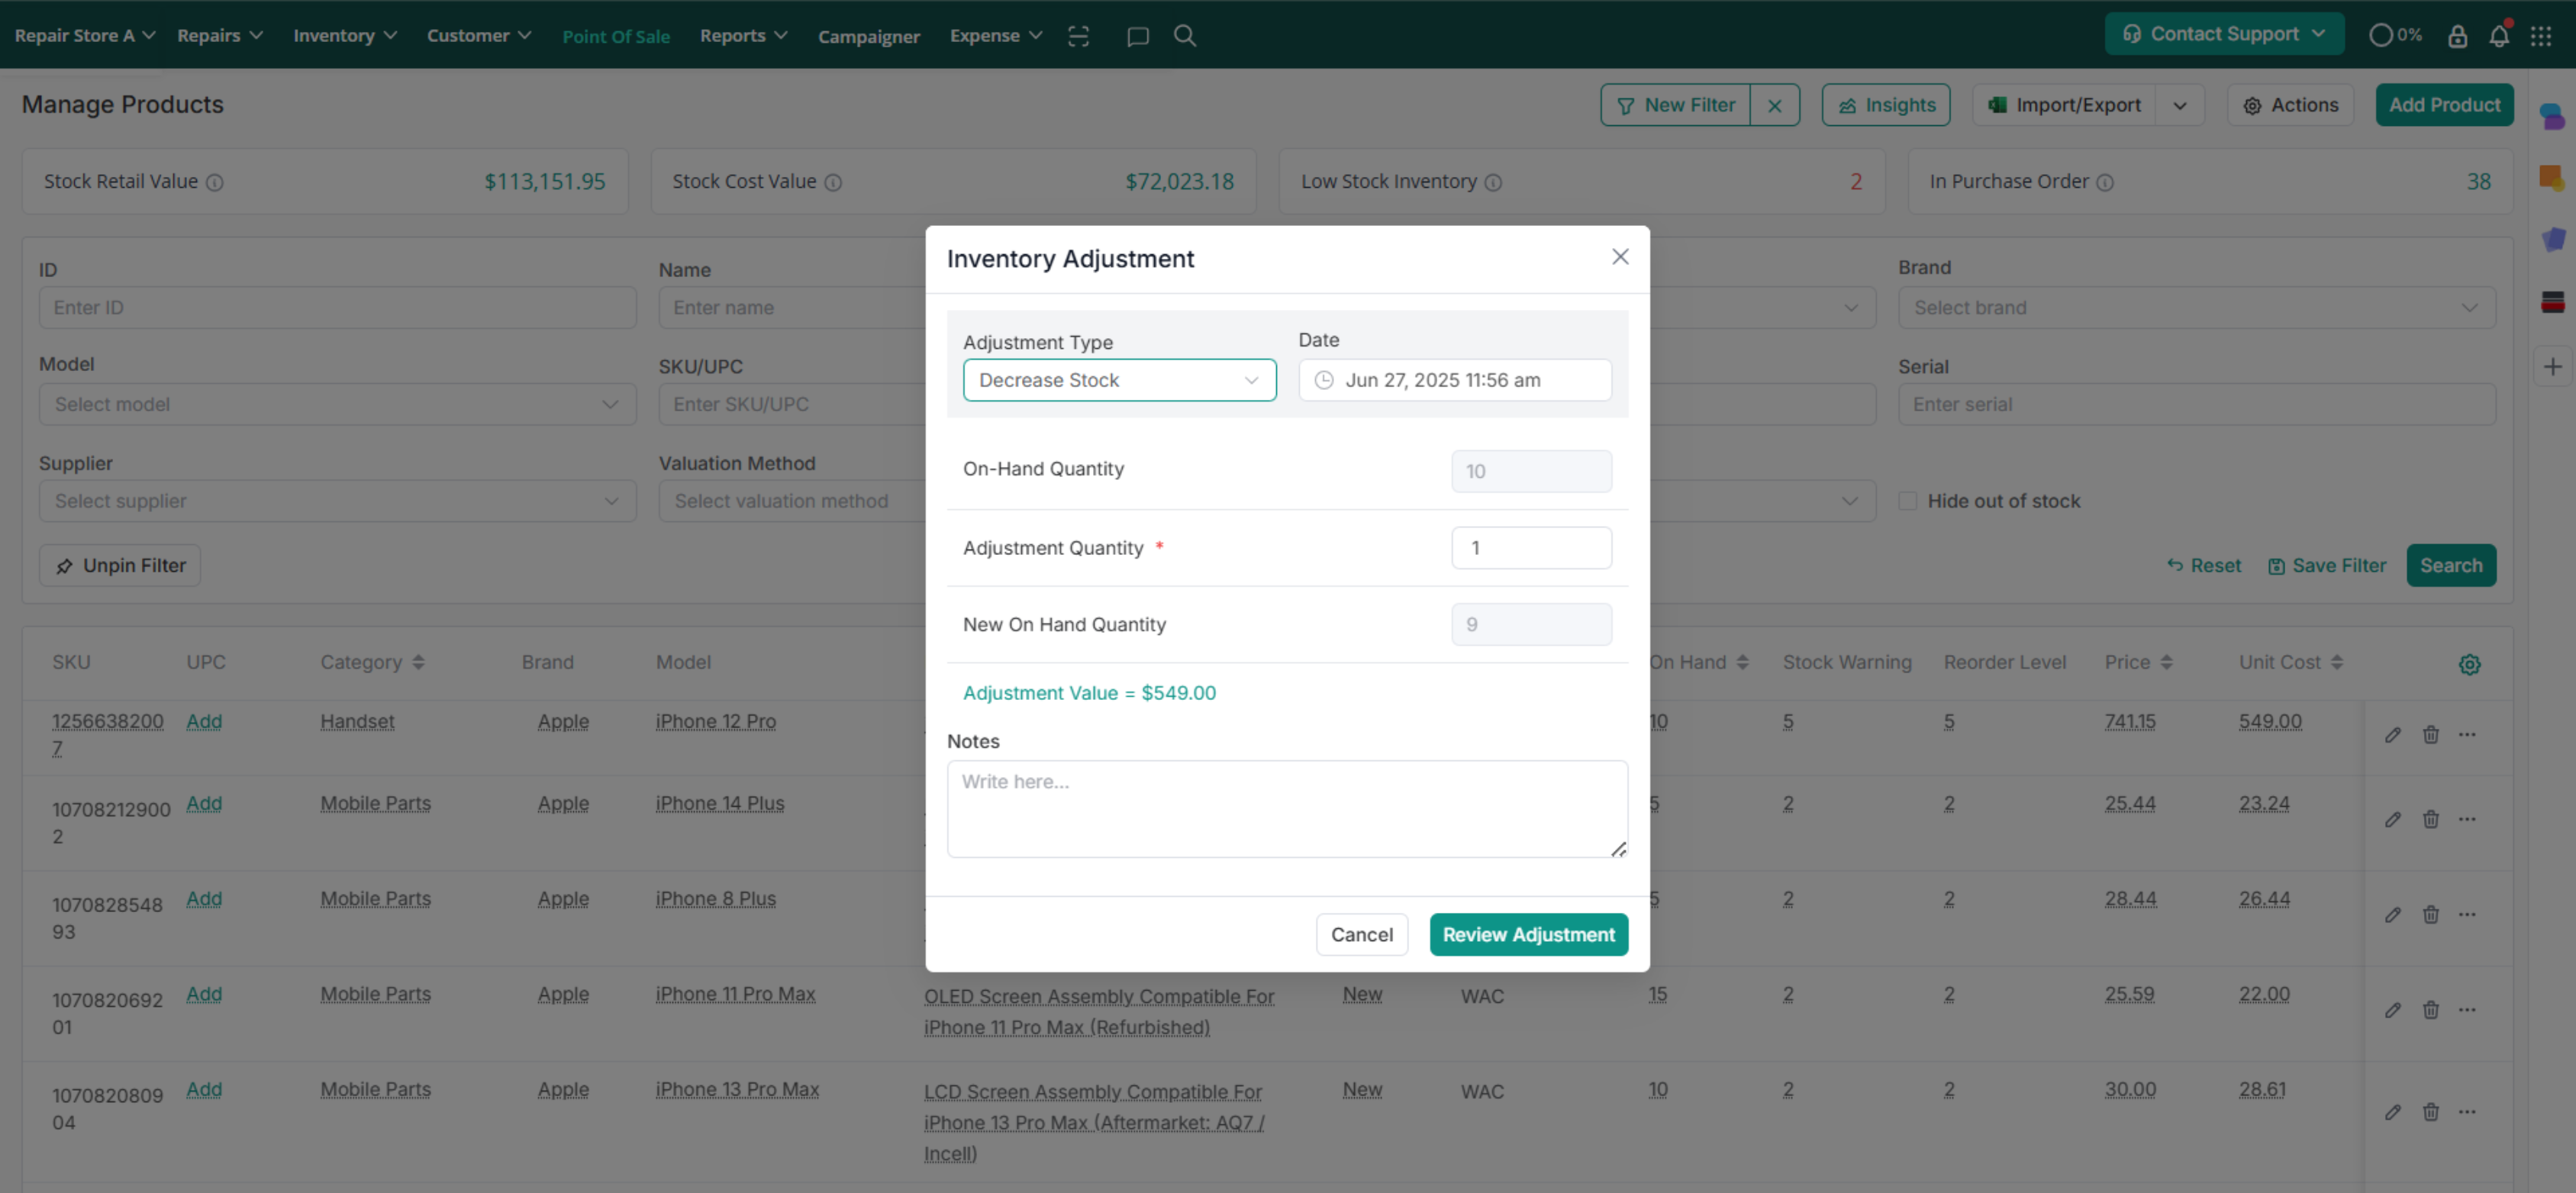
Task: Open the apps grid menu icon
Action: click(x=2541, y=36)
